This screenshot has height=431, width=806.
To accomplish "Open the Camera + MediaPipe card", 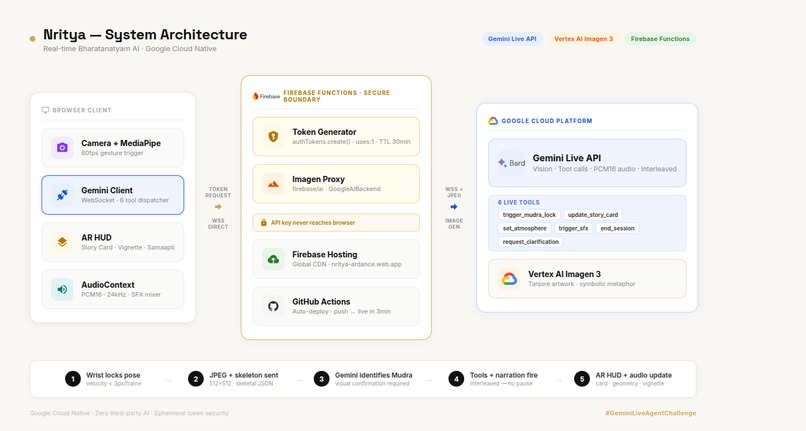I will coord(113,148).
